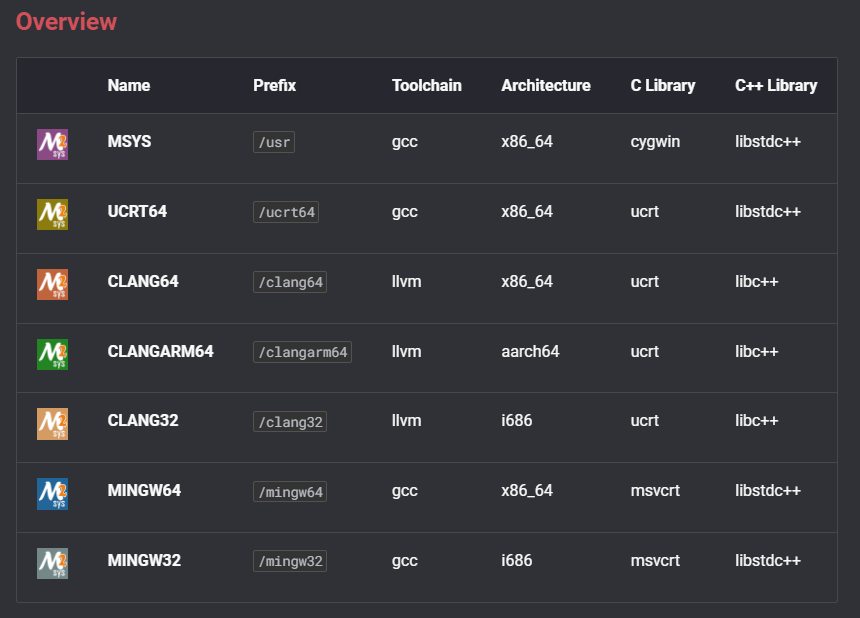Screen dimensions: 860x618
Task: Select the /usr prefix code label
Action: [274, 142]
